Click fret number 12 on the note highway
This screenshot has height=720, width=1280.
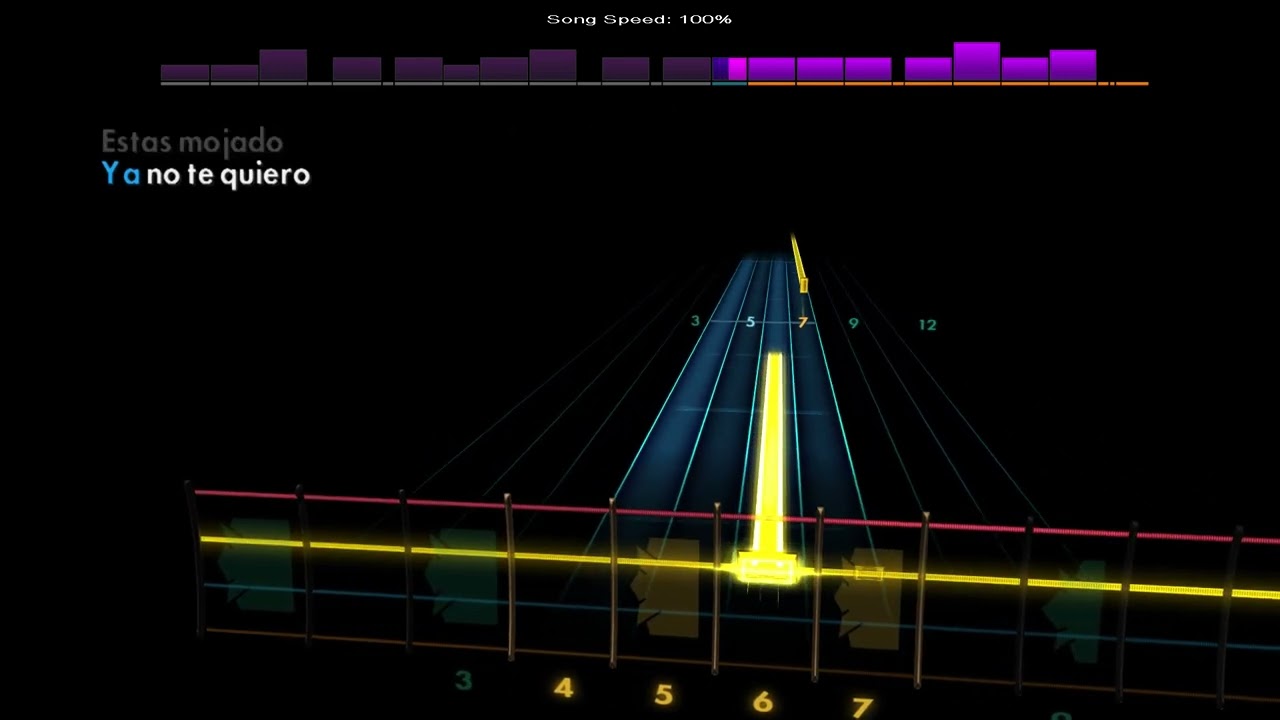927,325
